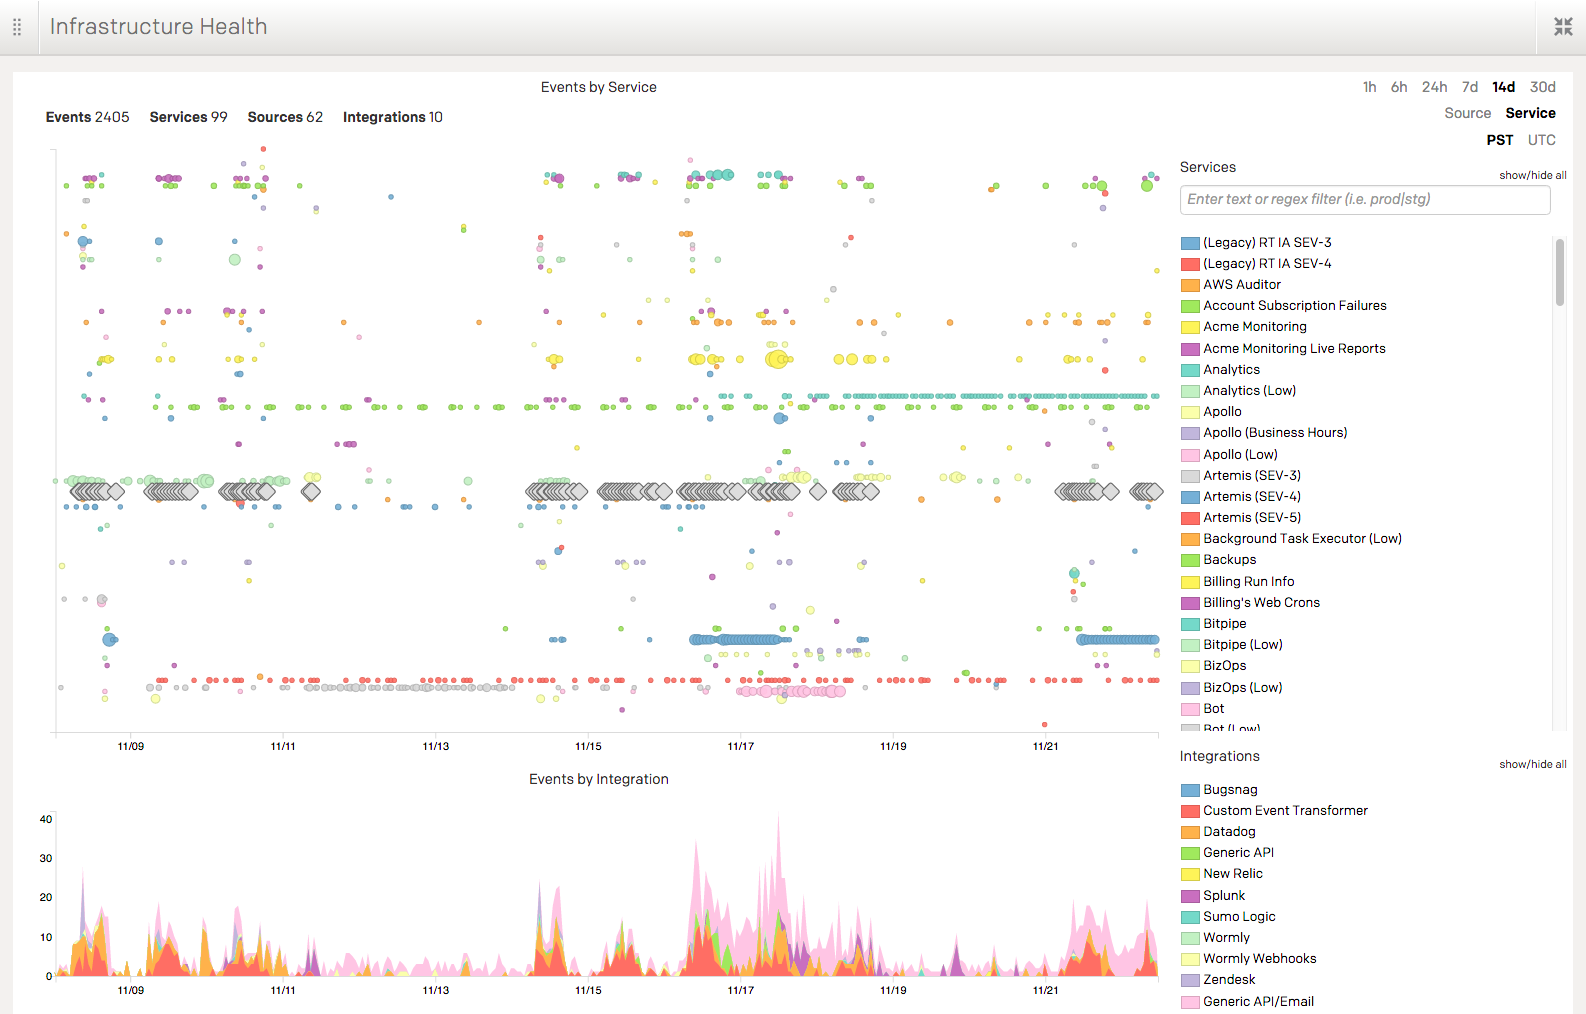Select the 1h time range
The width and height of the screenshot is (1586, 1014).
pyautogui.click(x=1369, y=87)
